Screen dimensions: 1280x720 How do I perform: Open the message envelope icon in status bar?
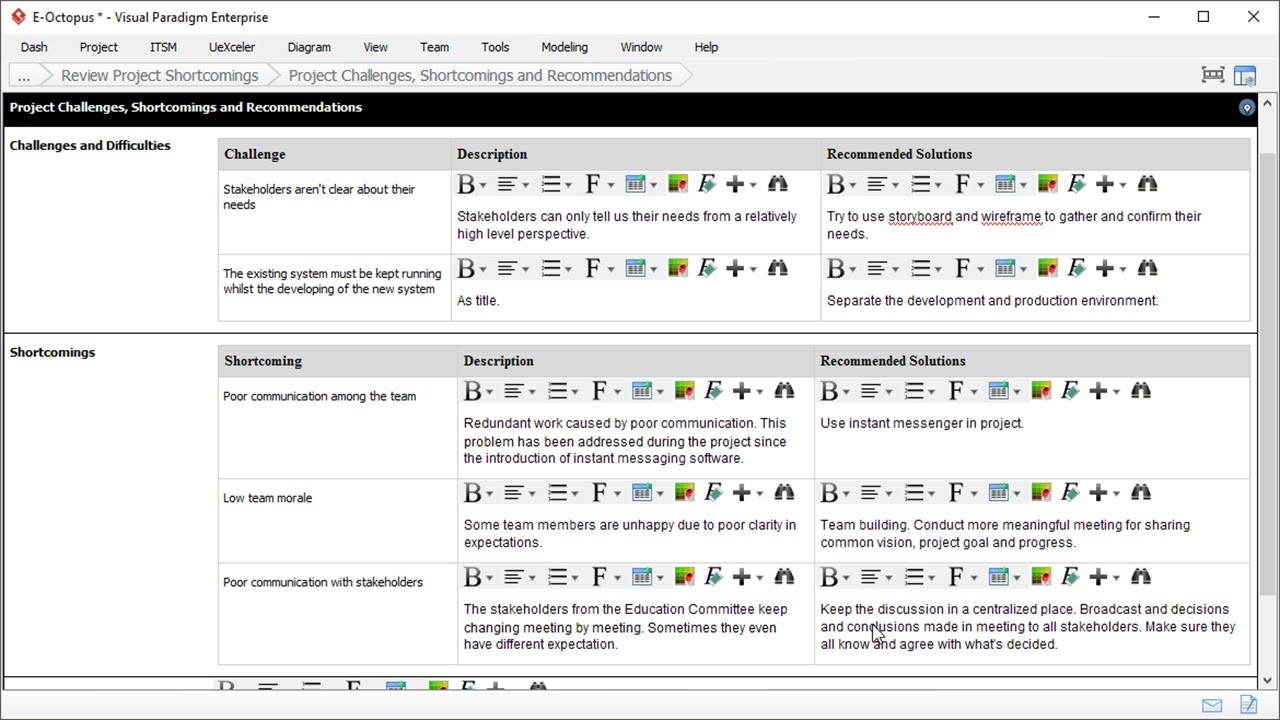coord(1212,705)
